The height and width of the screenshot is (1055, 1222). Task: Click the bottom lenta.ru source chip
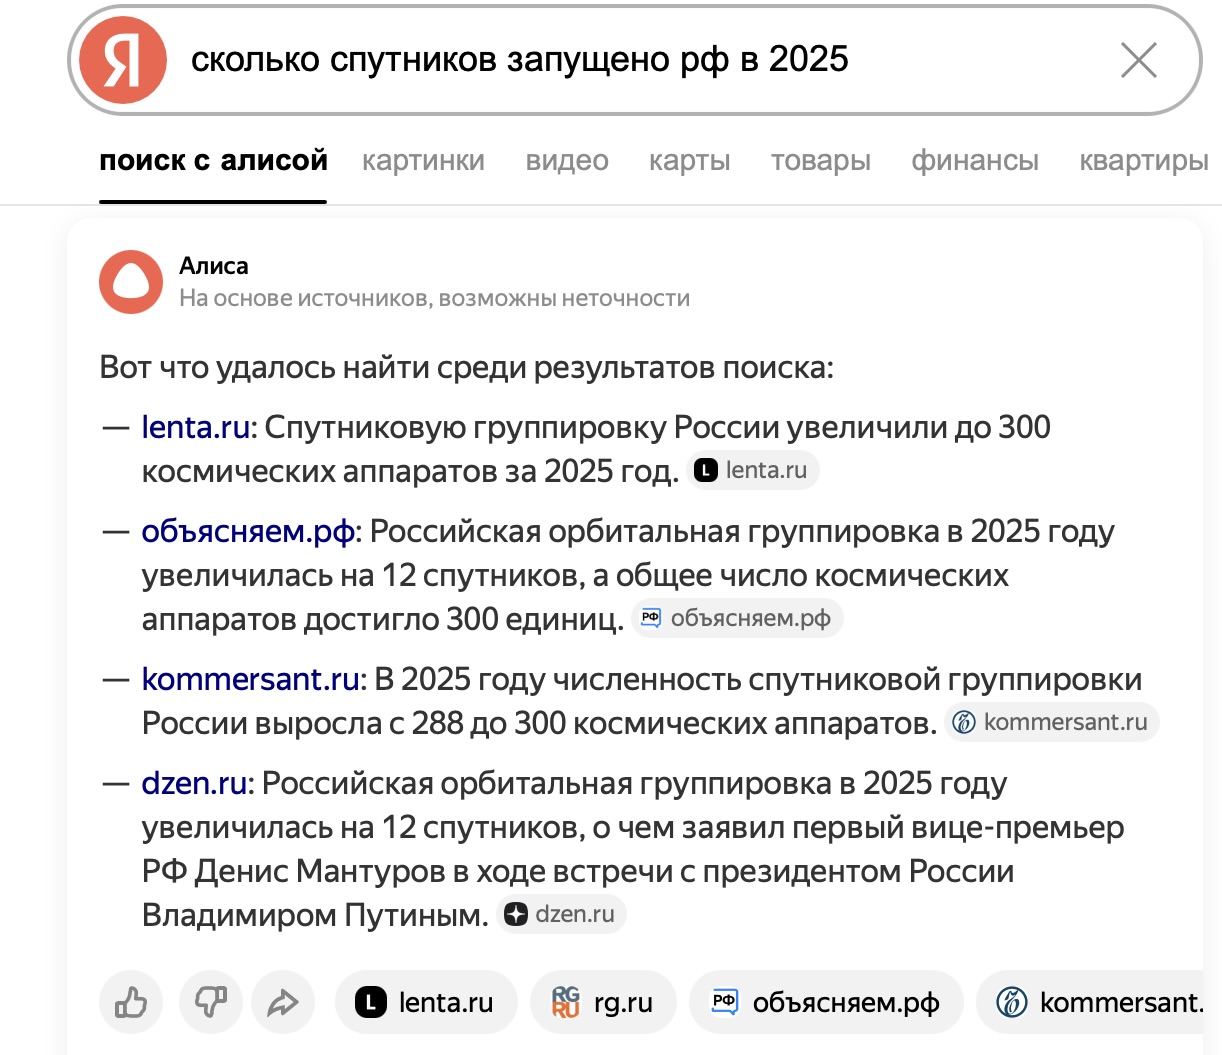coord(426,1002)
